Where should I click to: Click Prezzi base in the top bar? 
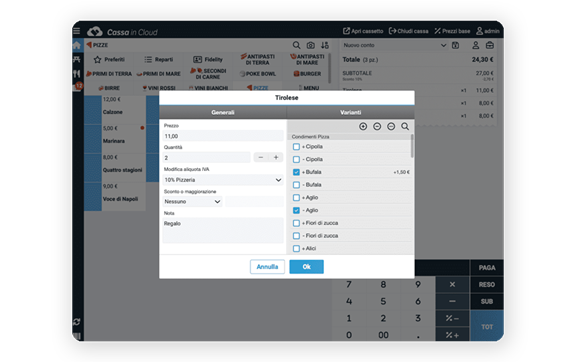tap(452, 31)
